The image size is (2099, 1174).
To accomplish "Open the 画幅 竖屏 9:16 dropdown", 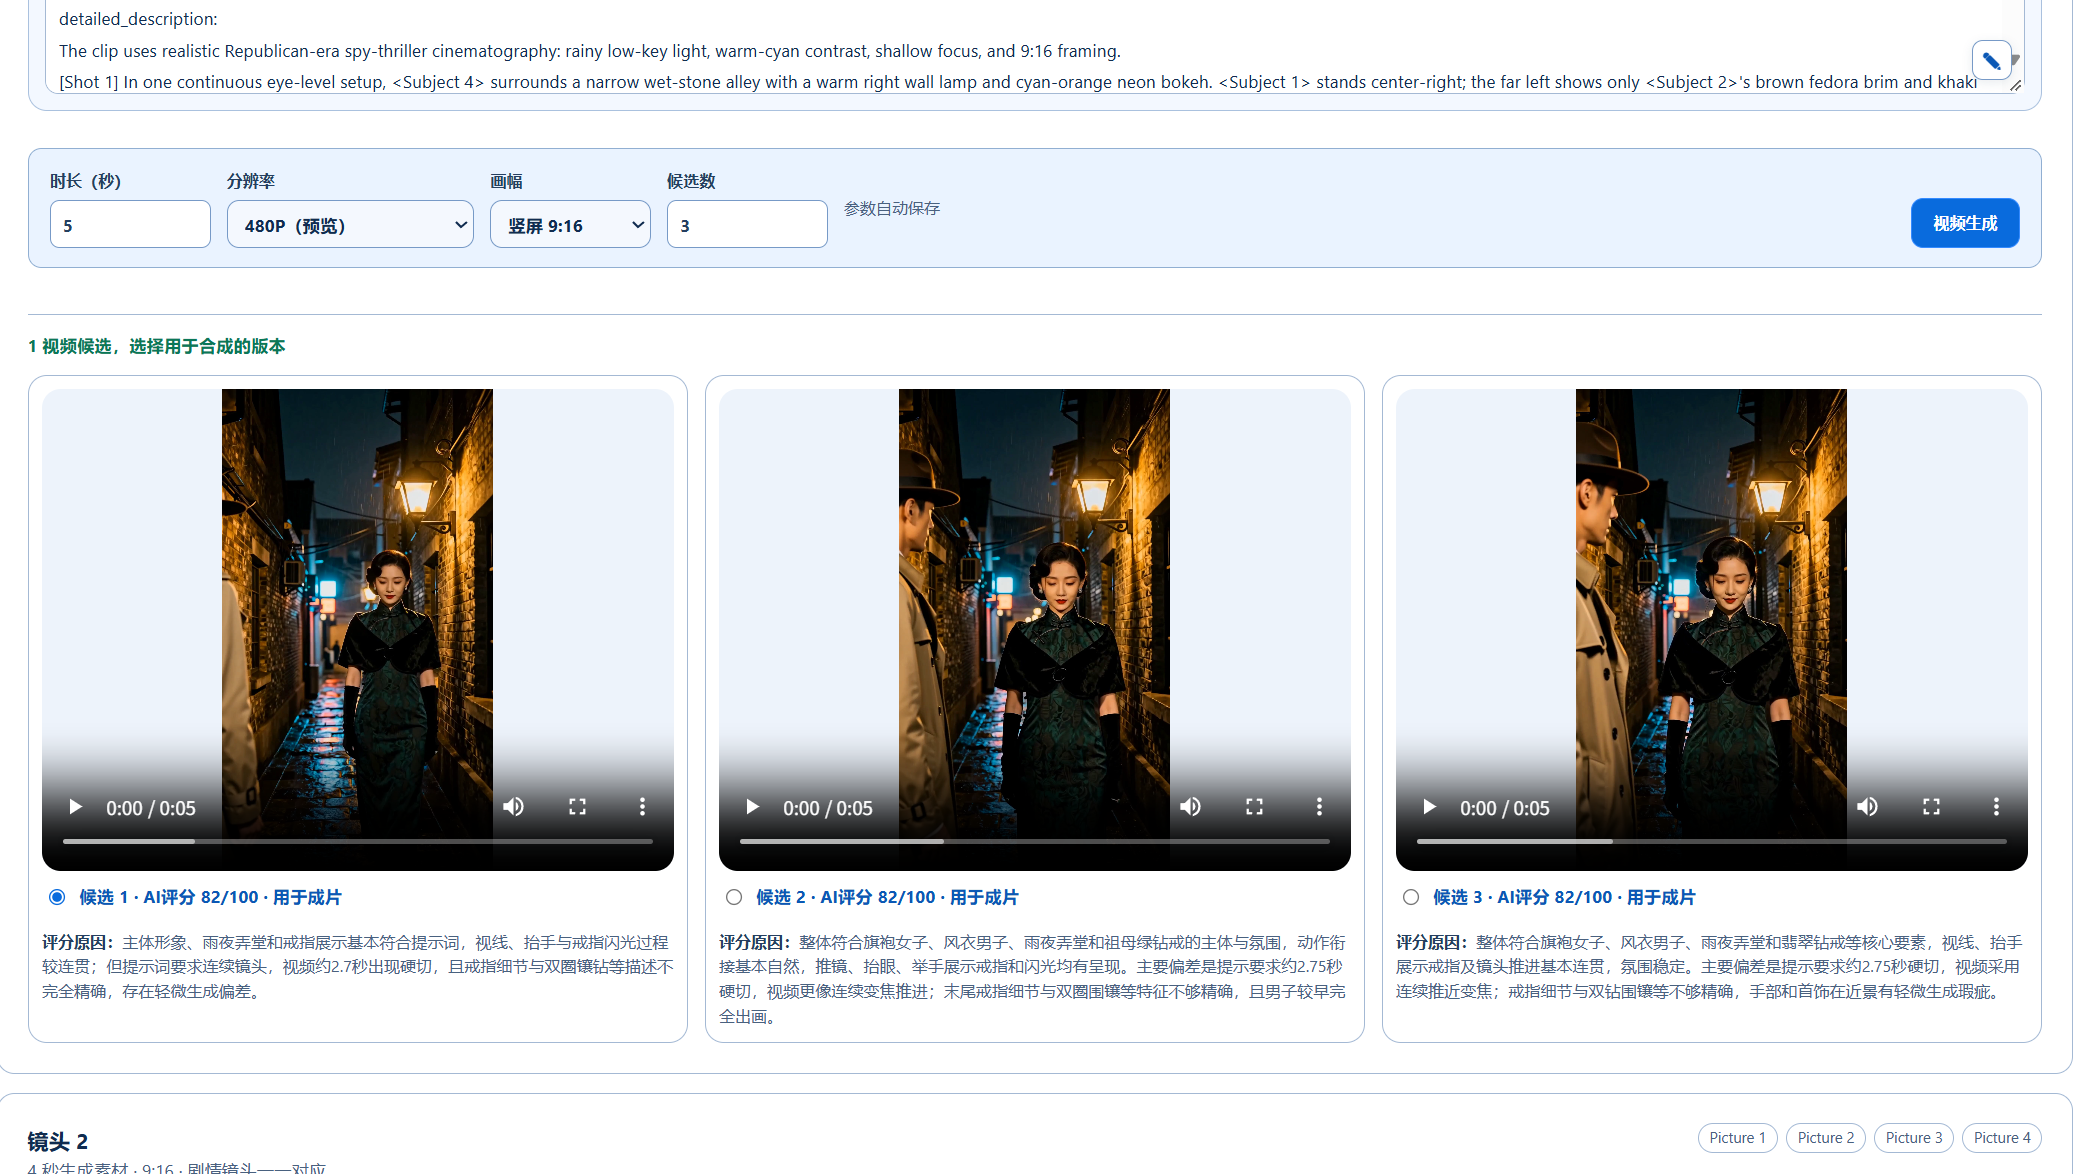I will (570, 224).
